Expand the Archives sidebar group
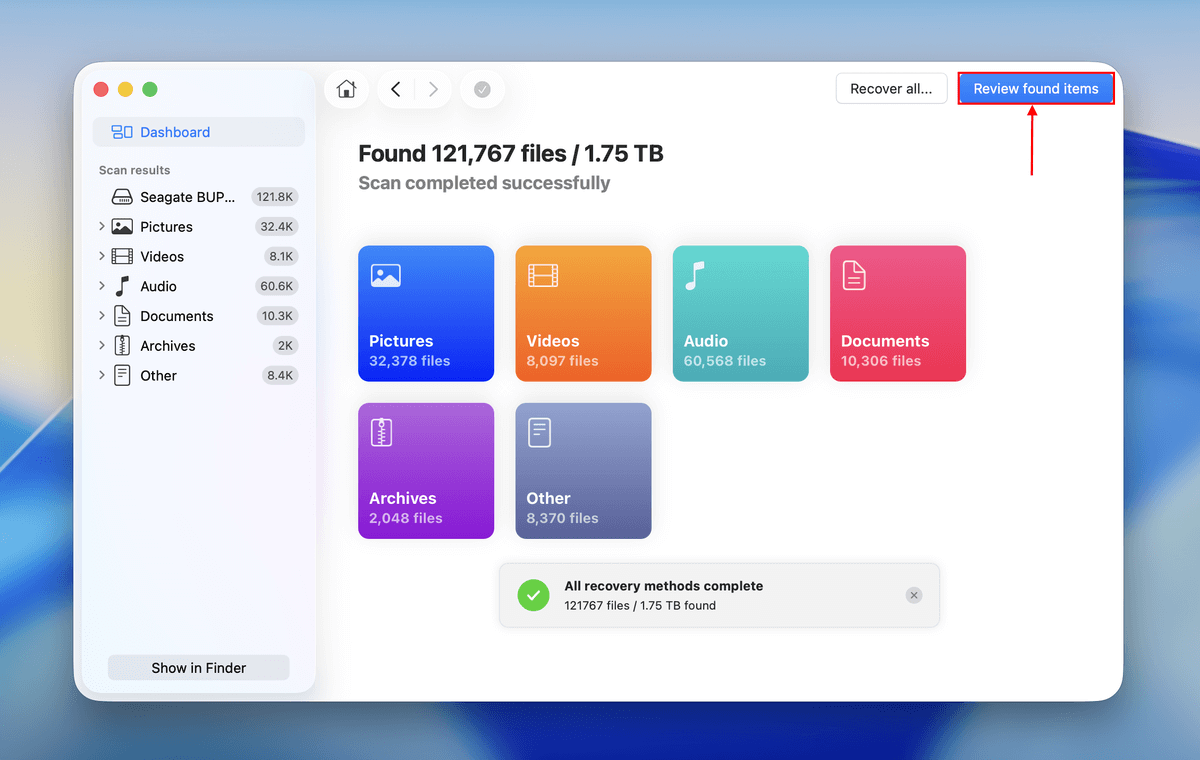The image size is (1200, 760). (x=102, y=346)
